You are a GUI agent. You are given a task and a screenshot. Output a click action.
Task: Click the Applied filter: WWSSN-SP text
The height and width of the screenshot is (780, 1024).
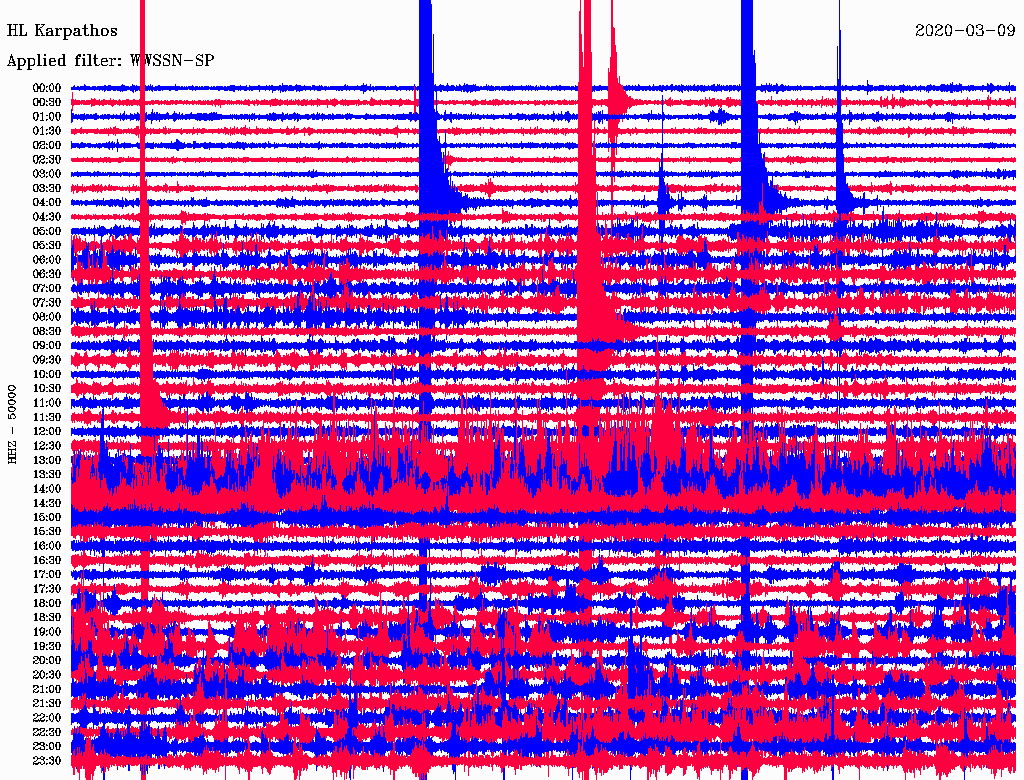click(110, 61)
